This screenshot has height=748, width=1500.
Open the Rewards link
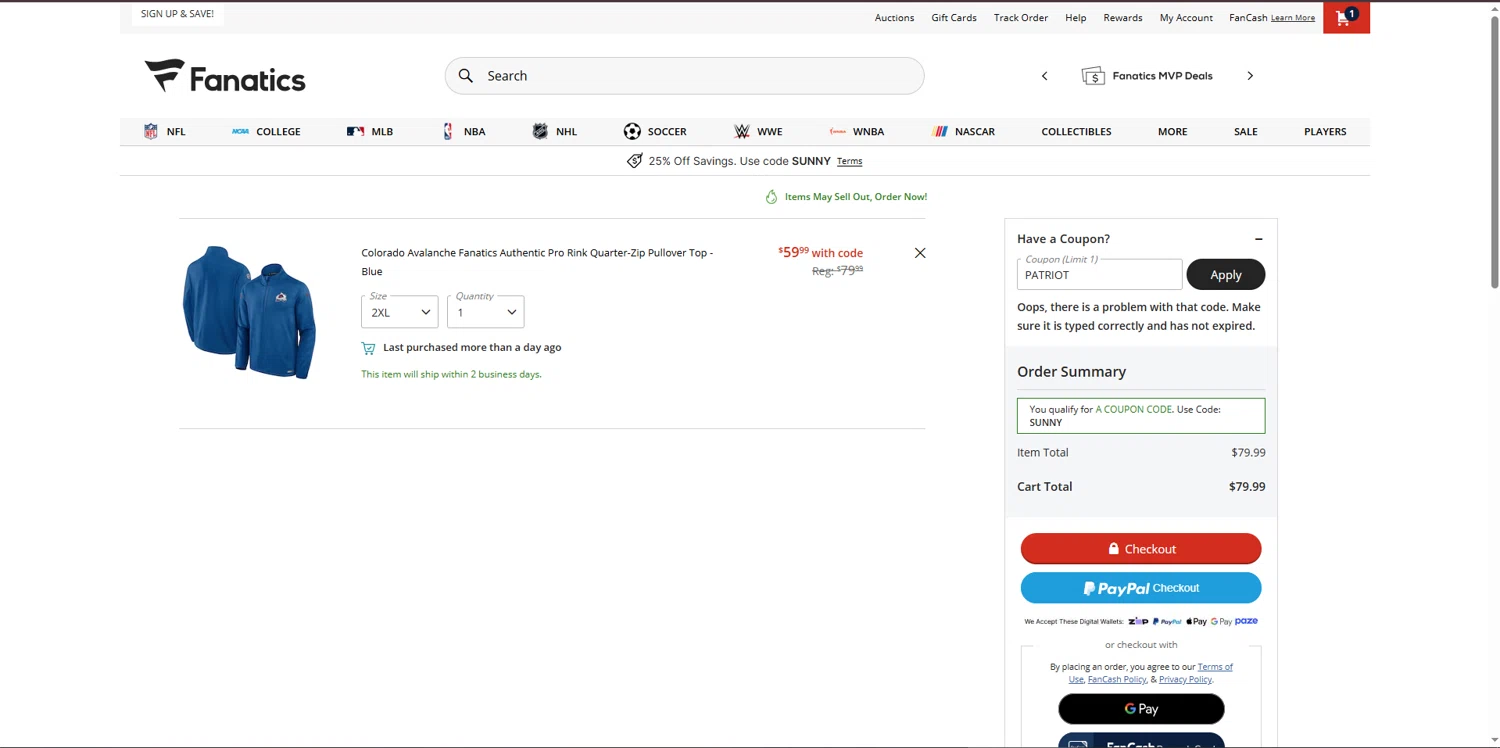tap(1123, 18)
